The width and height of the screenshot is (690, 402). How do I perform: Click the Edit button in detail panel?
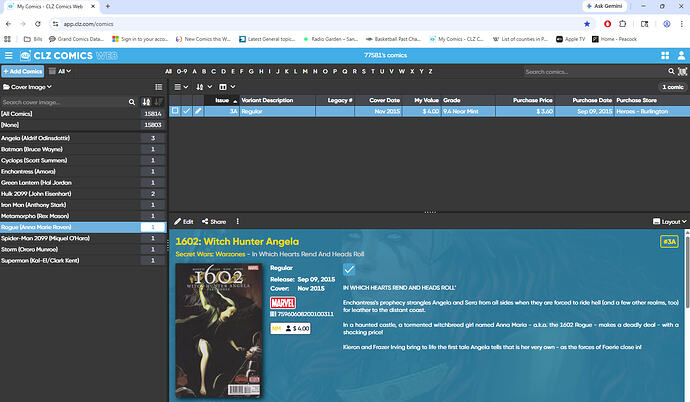pyautogui.click(x=184, y=222)
